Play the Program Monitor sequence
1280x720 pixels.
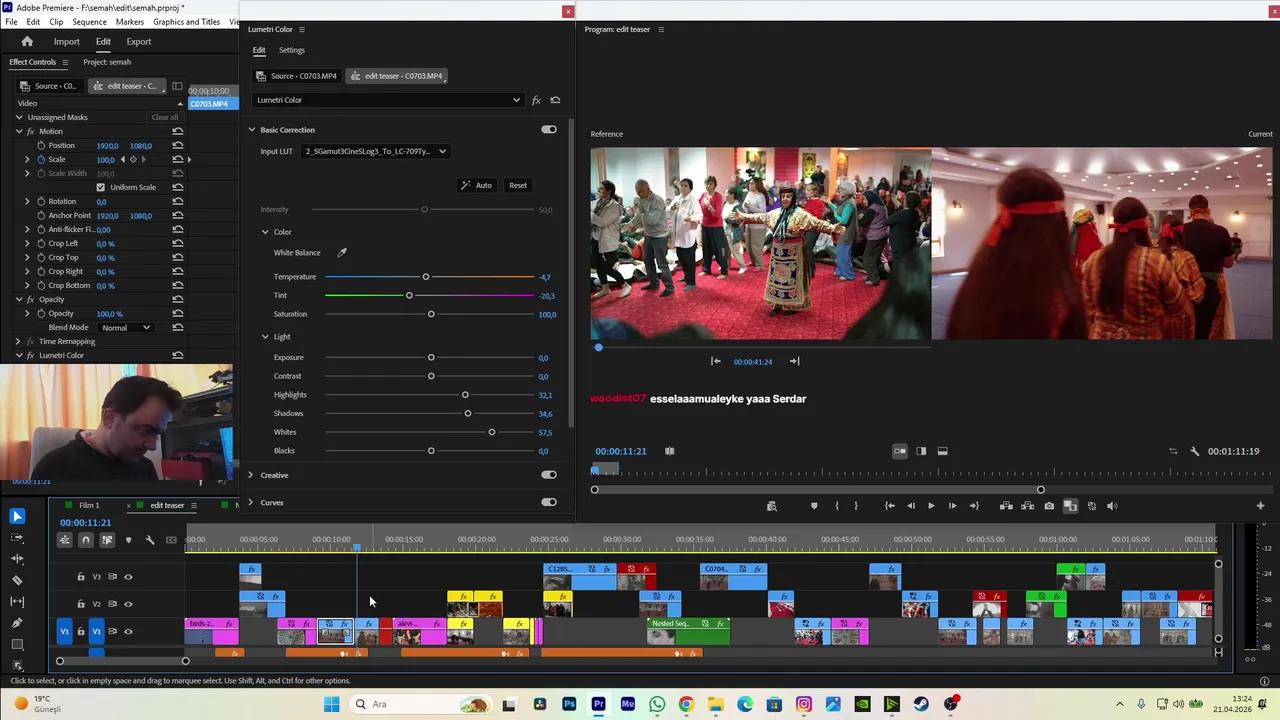[x=931, y=506]
